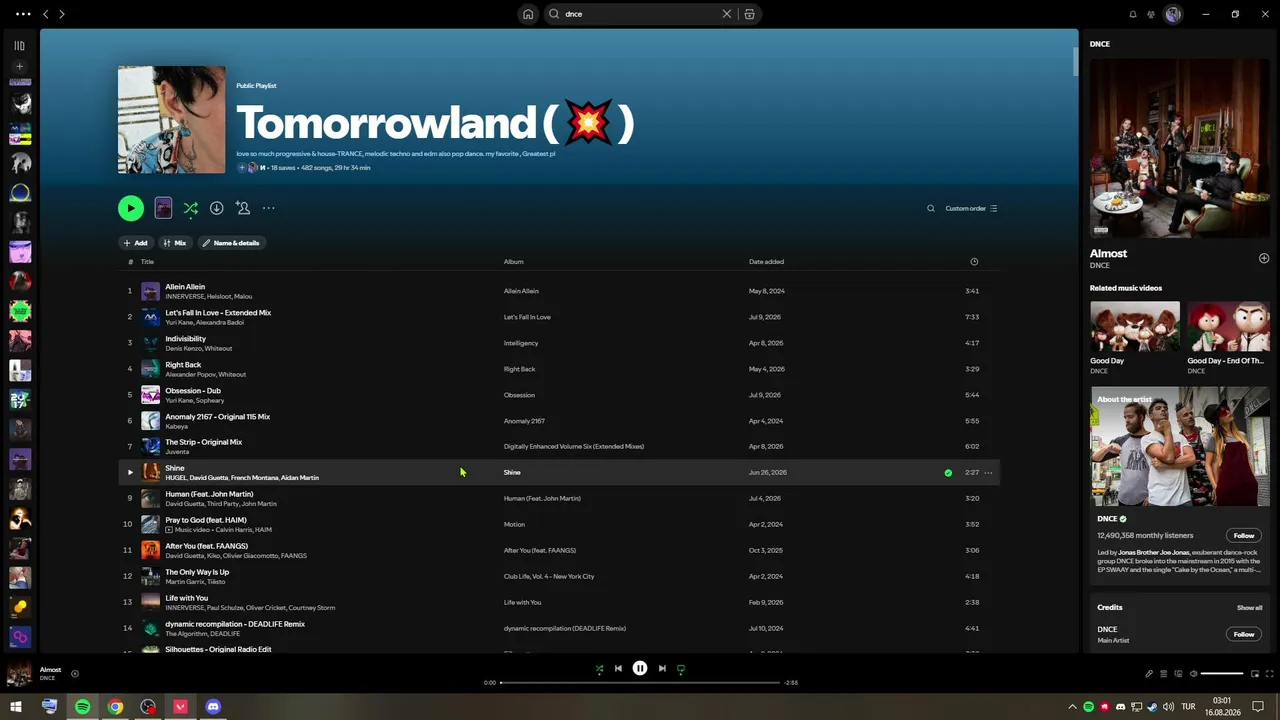Sort by the Date added column header
Image resolution: width=1280 pixels, height=720 pixels.
pos(766,262)
